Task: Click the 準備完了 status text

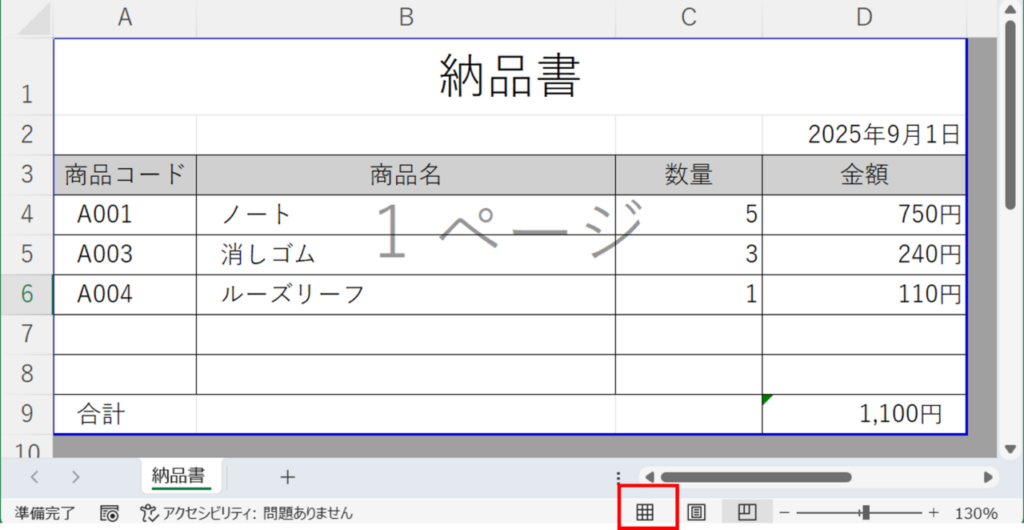Action: 44,514
